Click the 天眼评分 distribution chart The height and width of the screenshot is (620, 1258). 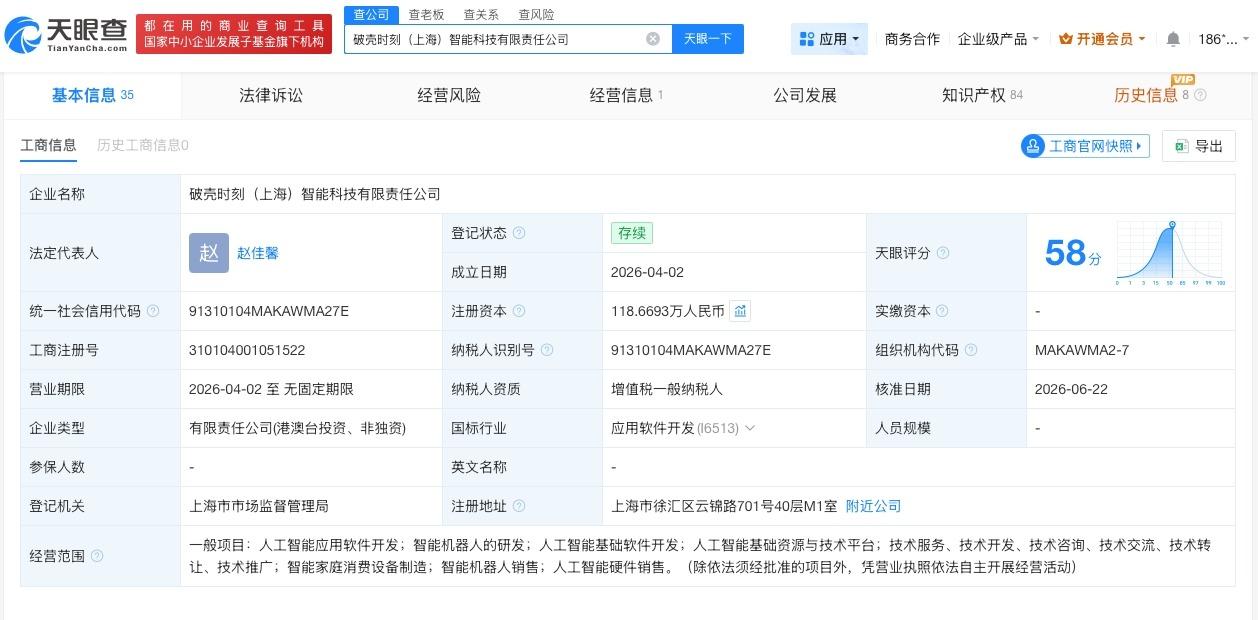(1171, 254)
